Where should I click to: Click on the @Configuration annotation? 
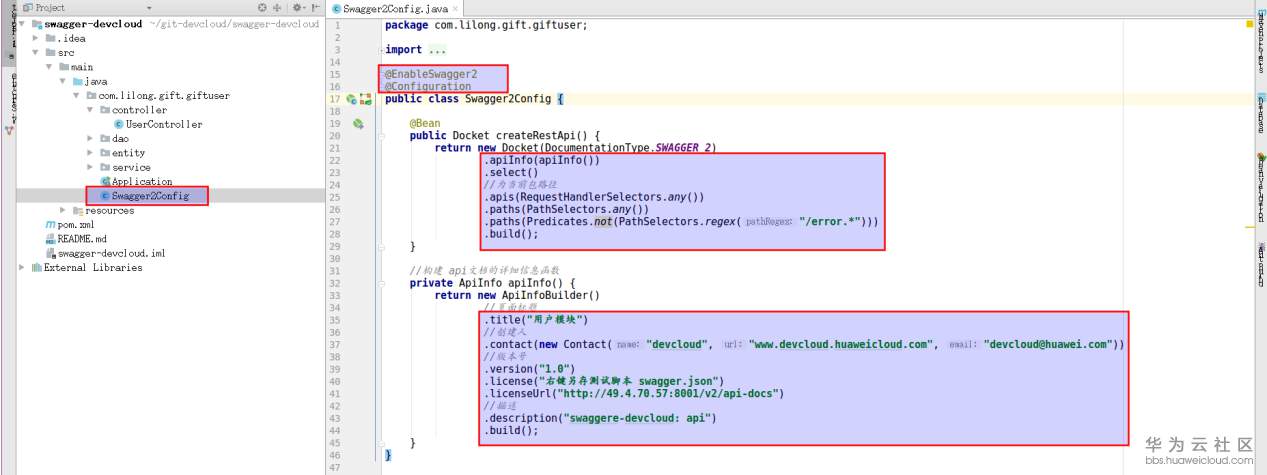point(428,87)
